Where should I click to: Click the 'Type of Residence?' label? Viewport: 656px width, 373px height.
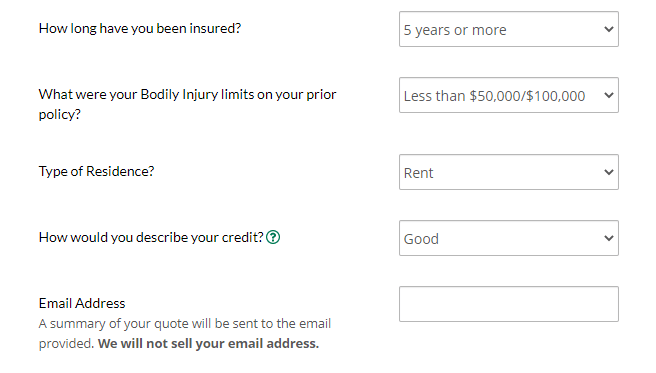coord(96,171)
